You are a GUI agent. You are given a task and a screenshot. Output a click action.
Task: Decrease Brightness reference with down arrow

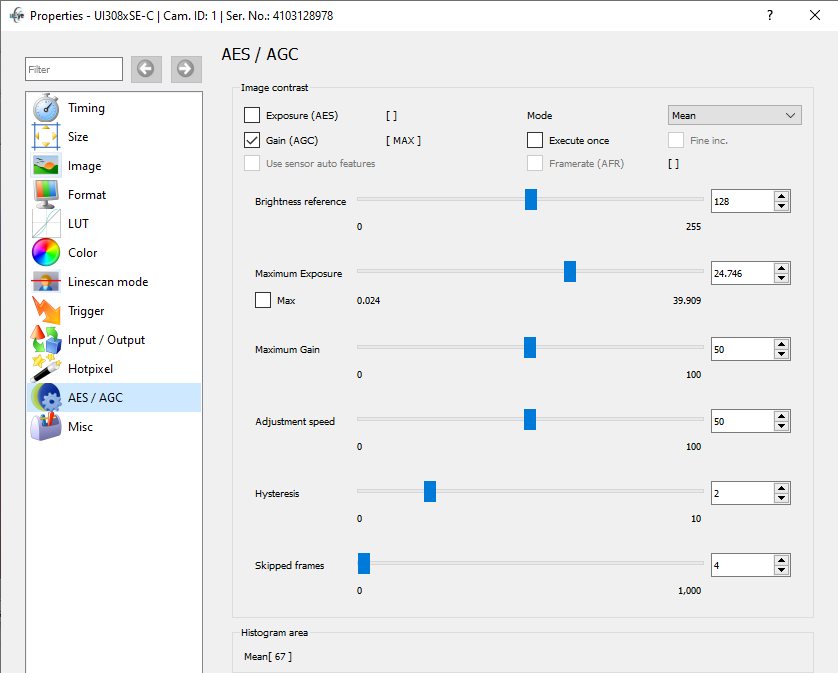(x=781, y=206)
